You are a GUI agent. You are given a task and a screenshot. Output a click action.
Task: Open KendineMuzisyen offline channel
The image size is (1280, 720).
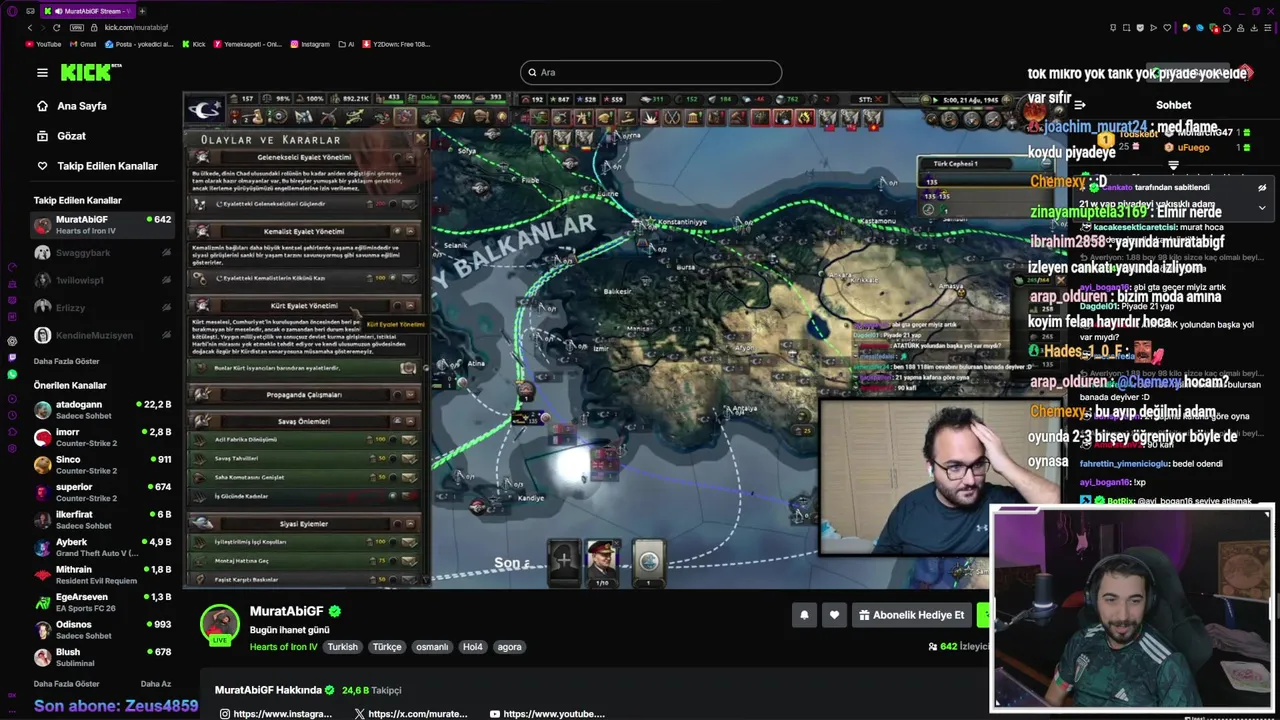coord(102,335)
